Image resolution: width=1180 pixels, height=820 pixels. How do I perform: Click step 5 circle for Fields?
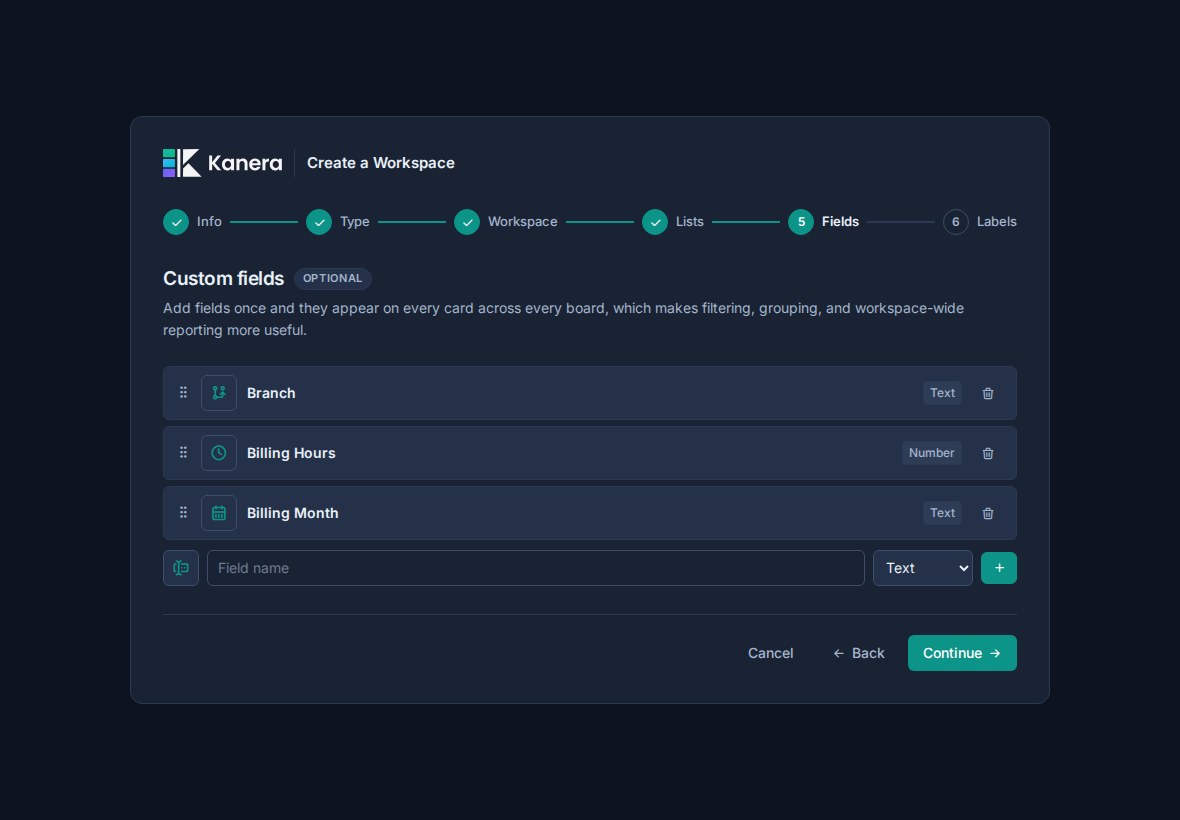click(x=801, y=222)
